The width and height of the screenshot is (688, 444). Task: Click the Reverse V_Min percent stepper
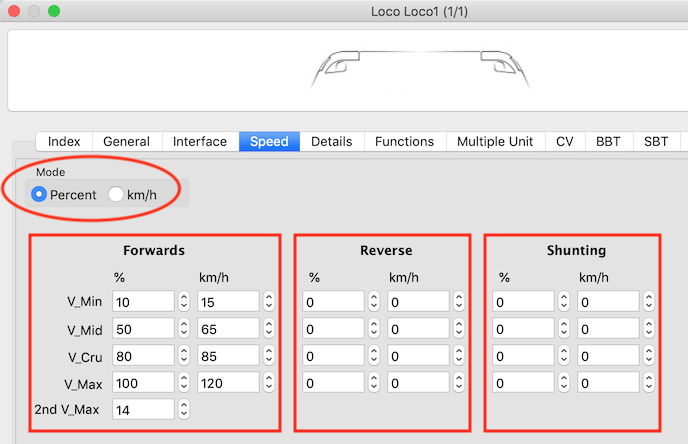pos(373,301)
